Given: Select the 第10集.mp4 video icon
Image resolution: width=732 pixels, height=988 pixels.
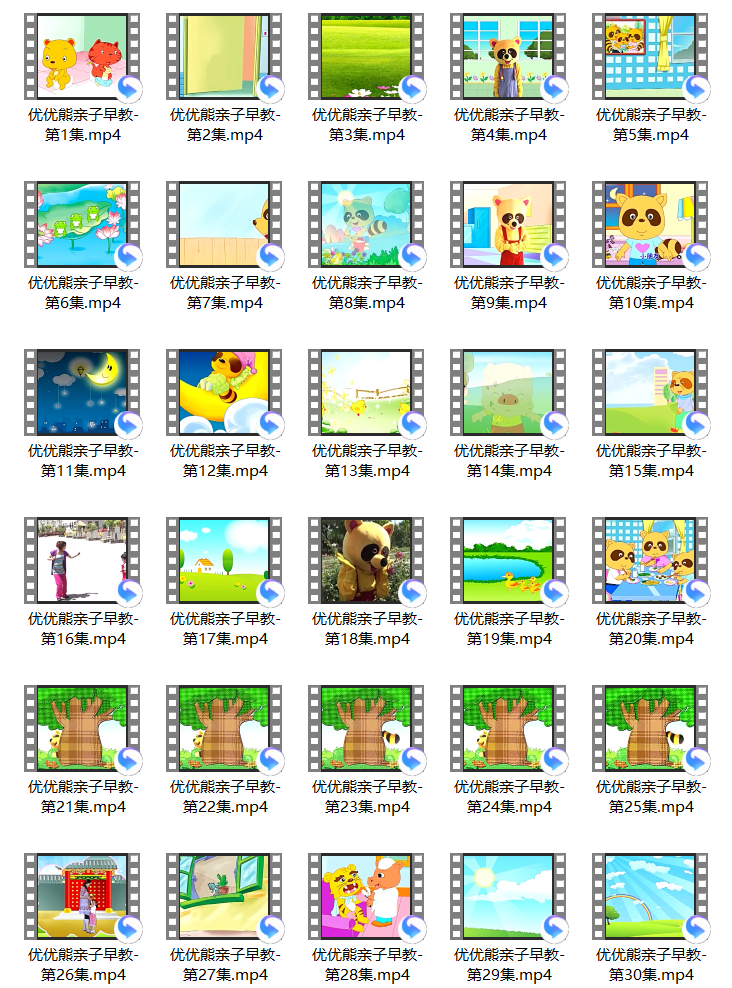Looking at the screenshot, I should tap(650, 225).
